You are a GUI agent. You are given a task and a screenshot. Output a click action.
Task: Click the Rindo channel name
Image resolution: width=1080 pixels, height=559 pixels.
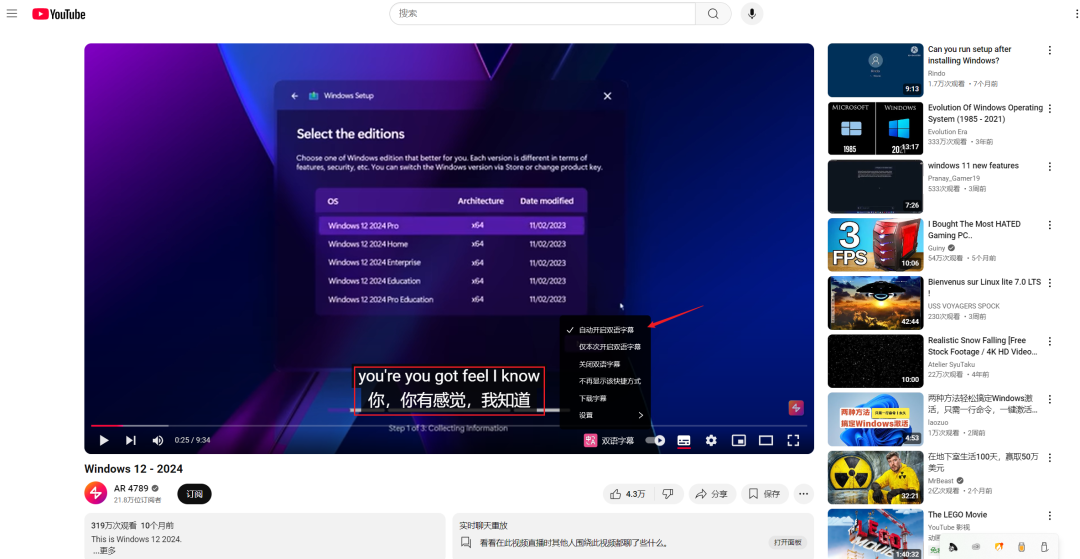click(937, 73)
